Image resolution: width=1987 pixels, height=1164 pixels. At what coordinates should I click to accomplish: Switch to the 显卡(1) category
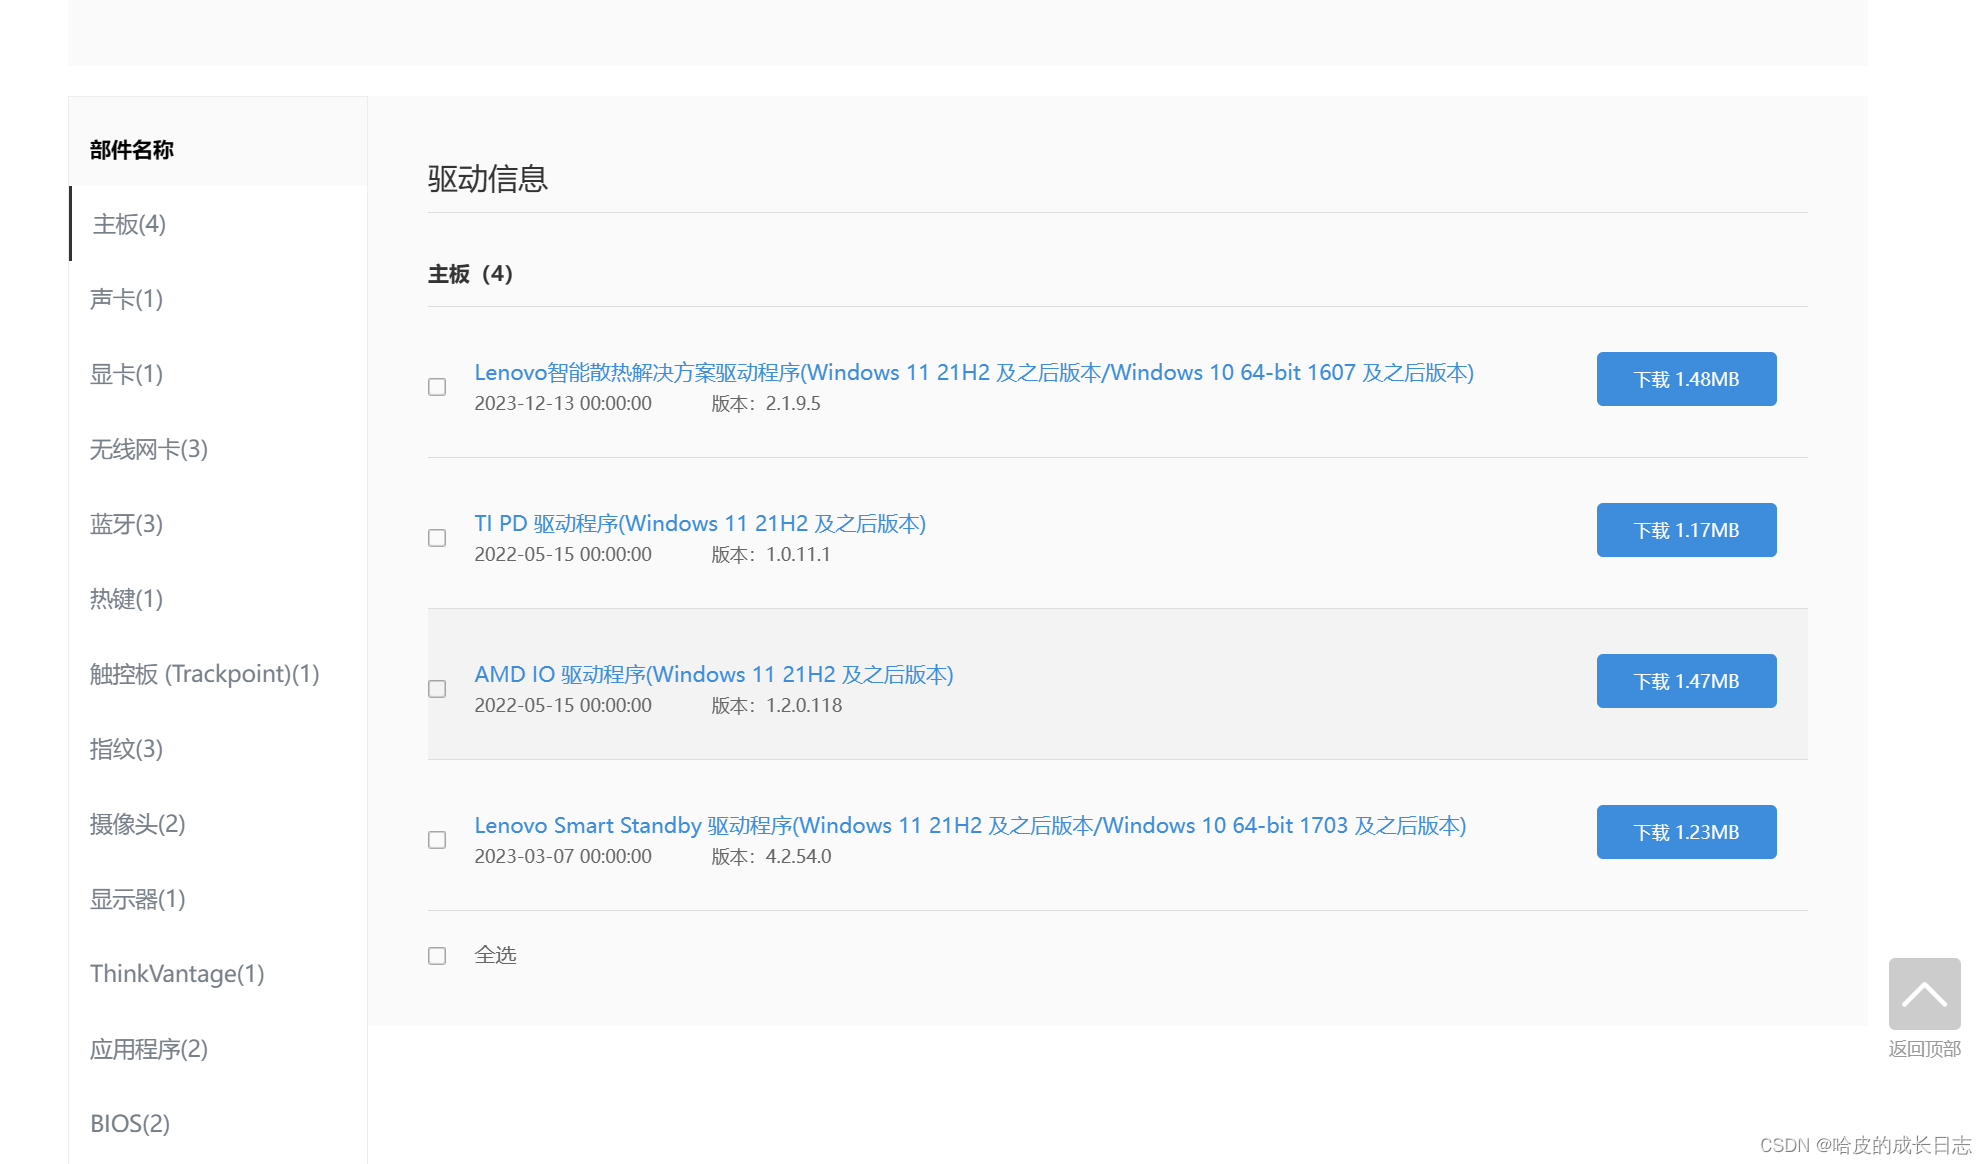(126, 374)
